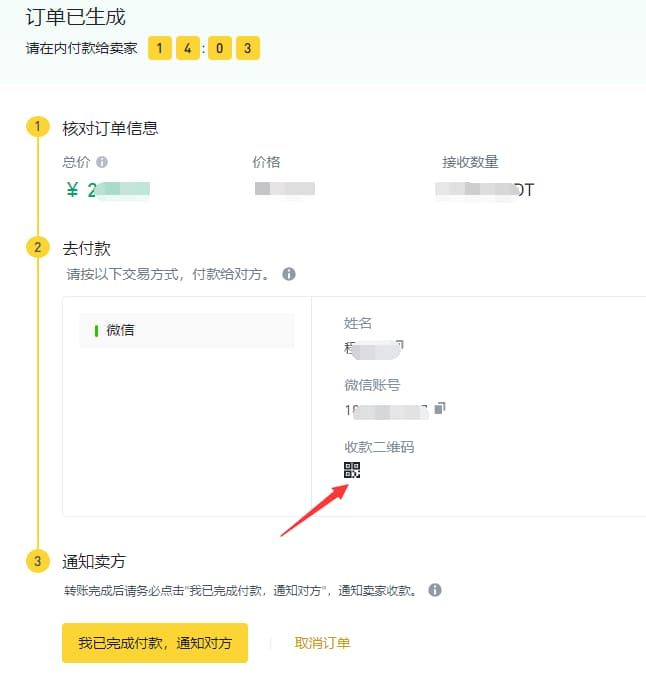Click the 订单已生成 heading
The width and height of the screenshot is (646, 683).
(76, 17)
